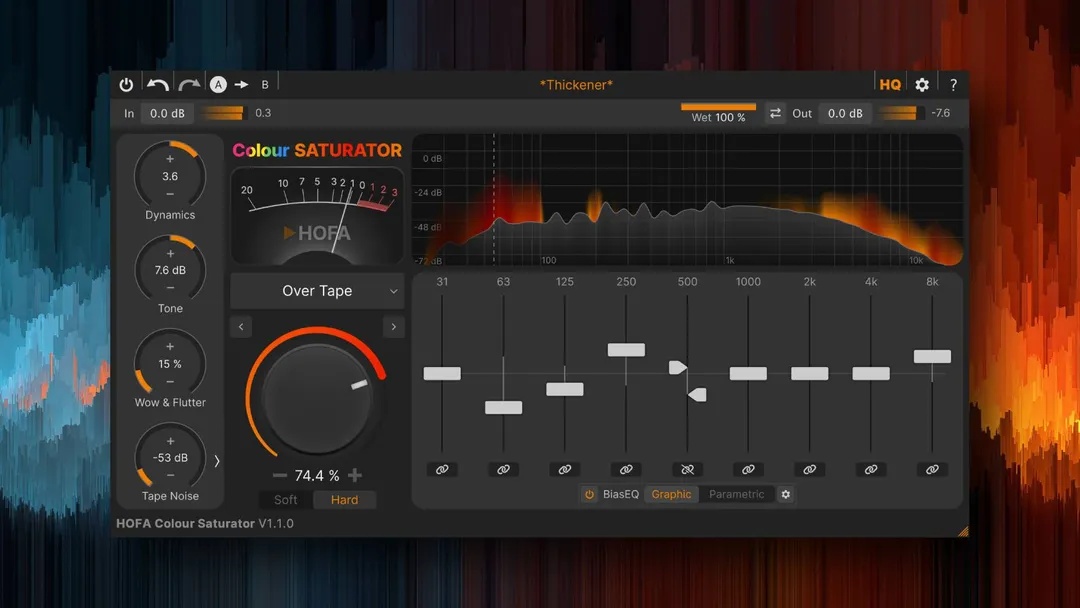Click the 2k band fader

pos(809,373)
